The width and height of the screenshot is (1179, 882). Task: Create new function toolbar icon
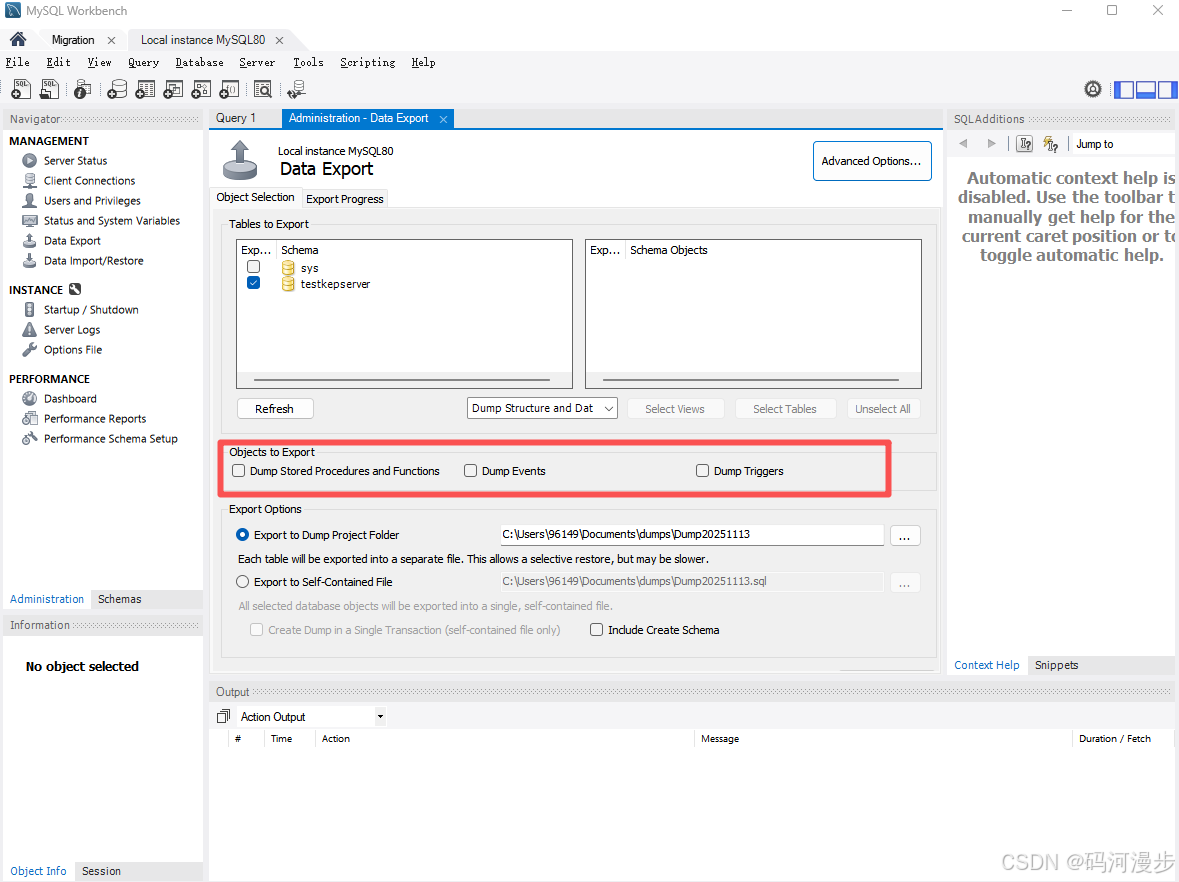click(x=229, y=89)
